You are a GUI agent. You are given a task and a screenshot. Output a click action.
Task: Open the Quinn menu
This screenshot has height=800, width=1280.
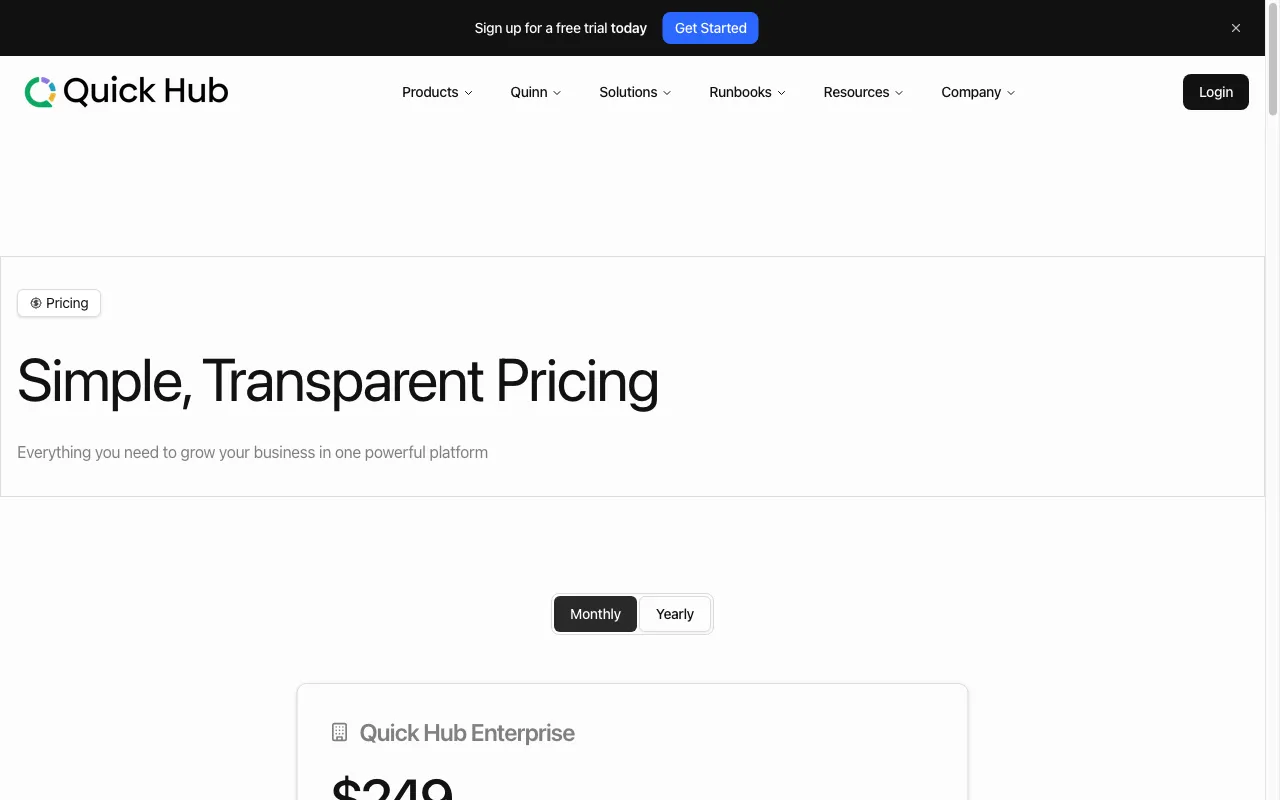(536, 92)
